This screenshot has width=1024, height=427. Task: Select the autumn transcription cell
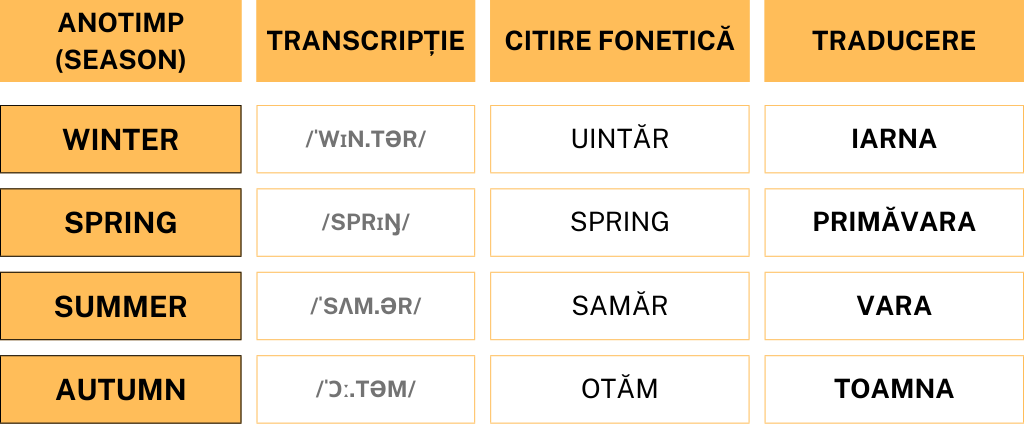365,389
